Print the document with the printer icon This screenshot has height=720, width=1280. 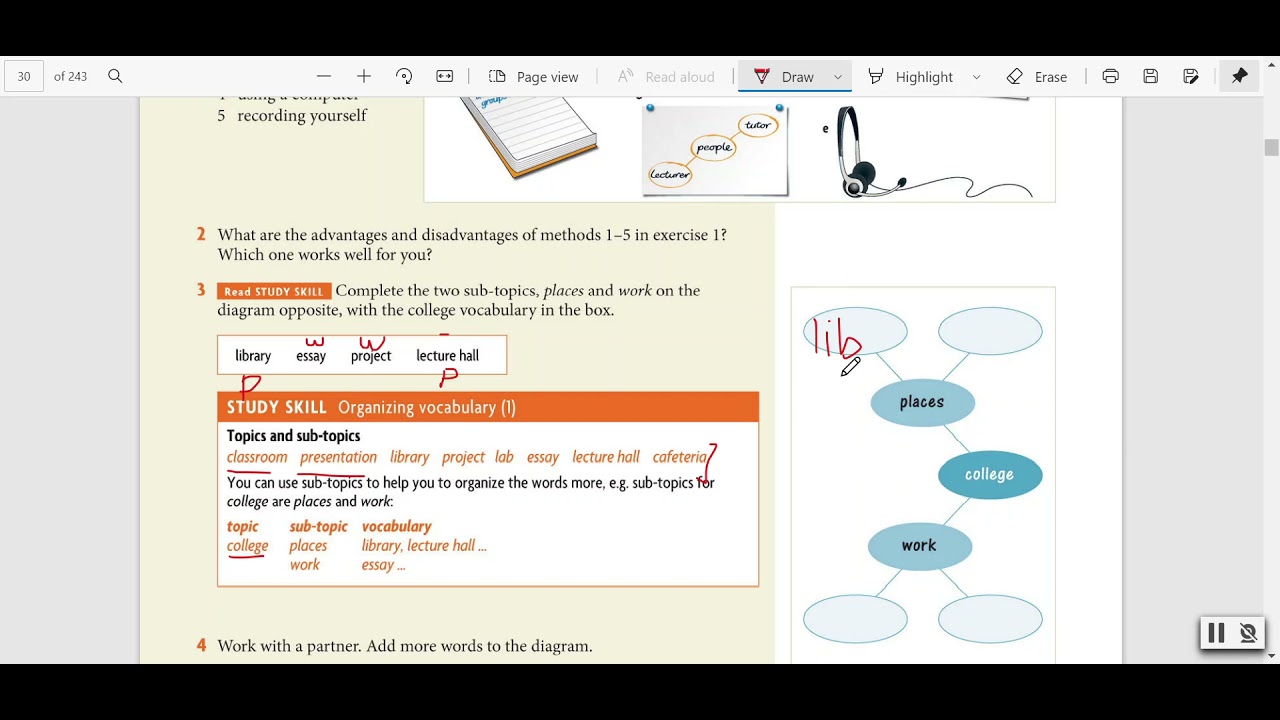[x=1110, y=76]
